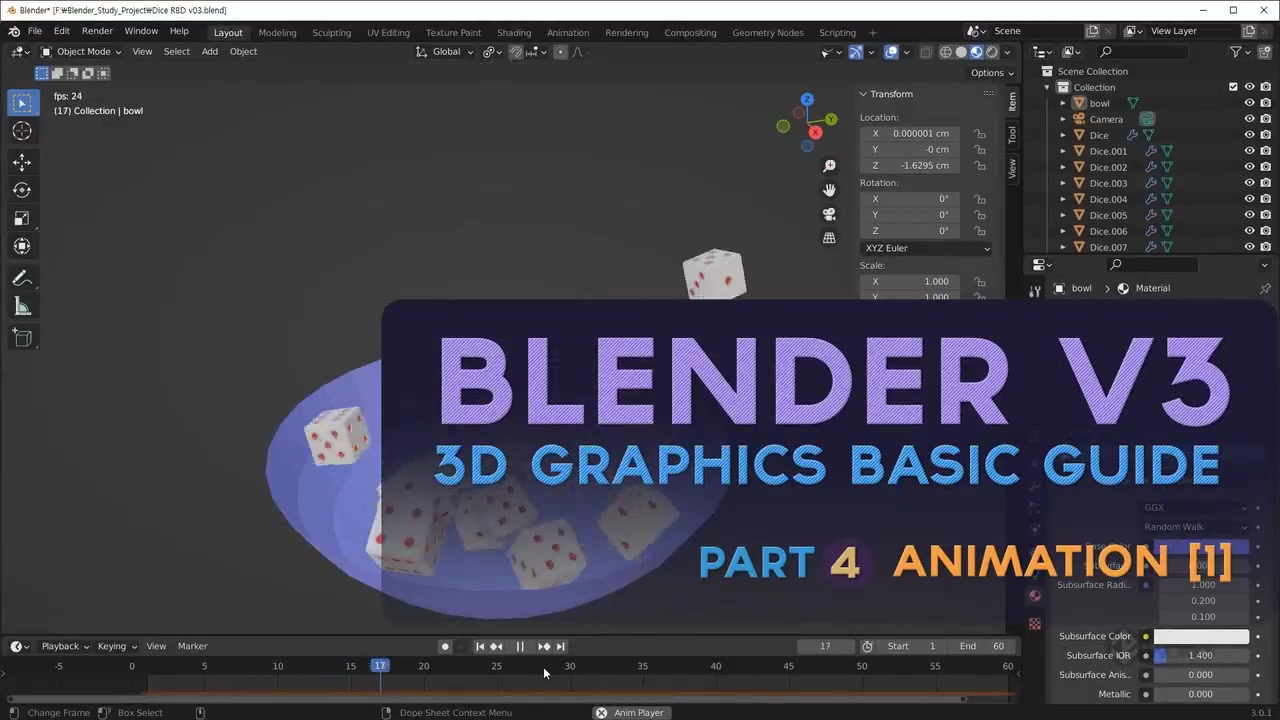Activate the Move tool
Screen dimensions: 1280x720
[x=22, y=162]
